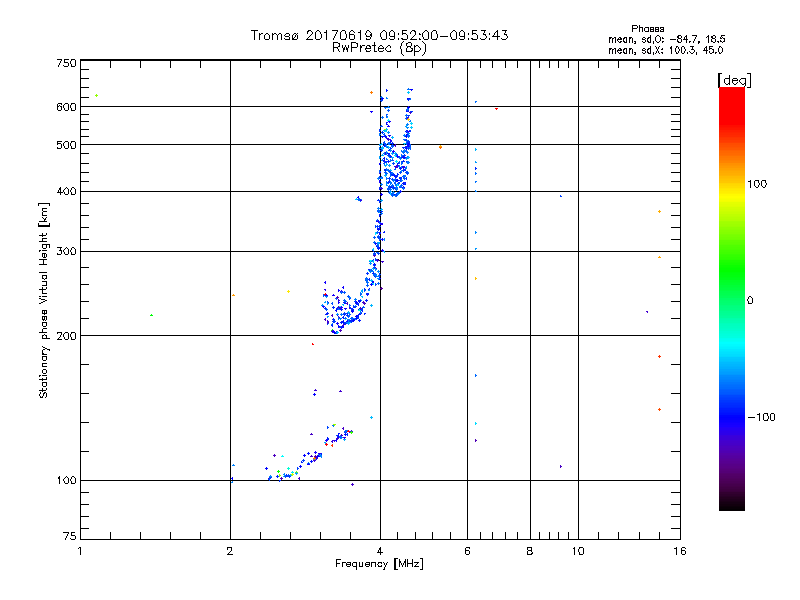Screen dimensions: 800x600
Task: Select the "mean, sd,O: -84.7, 18.5" line
Action: point(667,39)
